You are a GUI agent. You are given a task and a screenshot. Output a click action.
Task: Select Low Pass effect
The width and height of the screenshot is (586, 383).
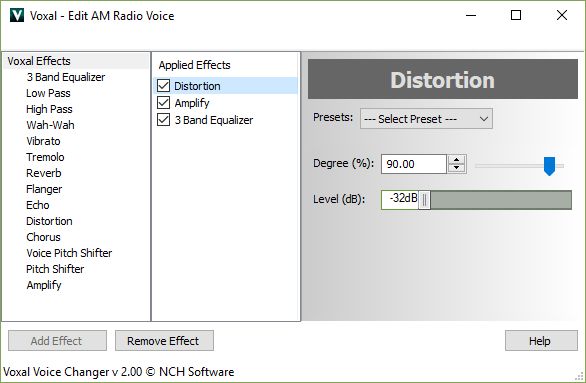coord(48,93)
